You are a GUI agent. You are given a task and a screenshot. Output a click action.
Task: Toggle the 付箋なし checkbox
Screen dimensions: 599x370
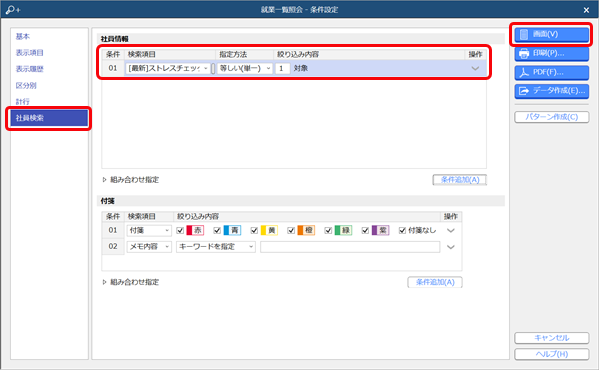pos(402,231)
